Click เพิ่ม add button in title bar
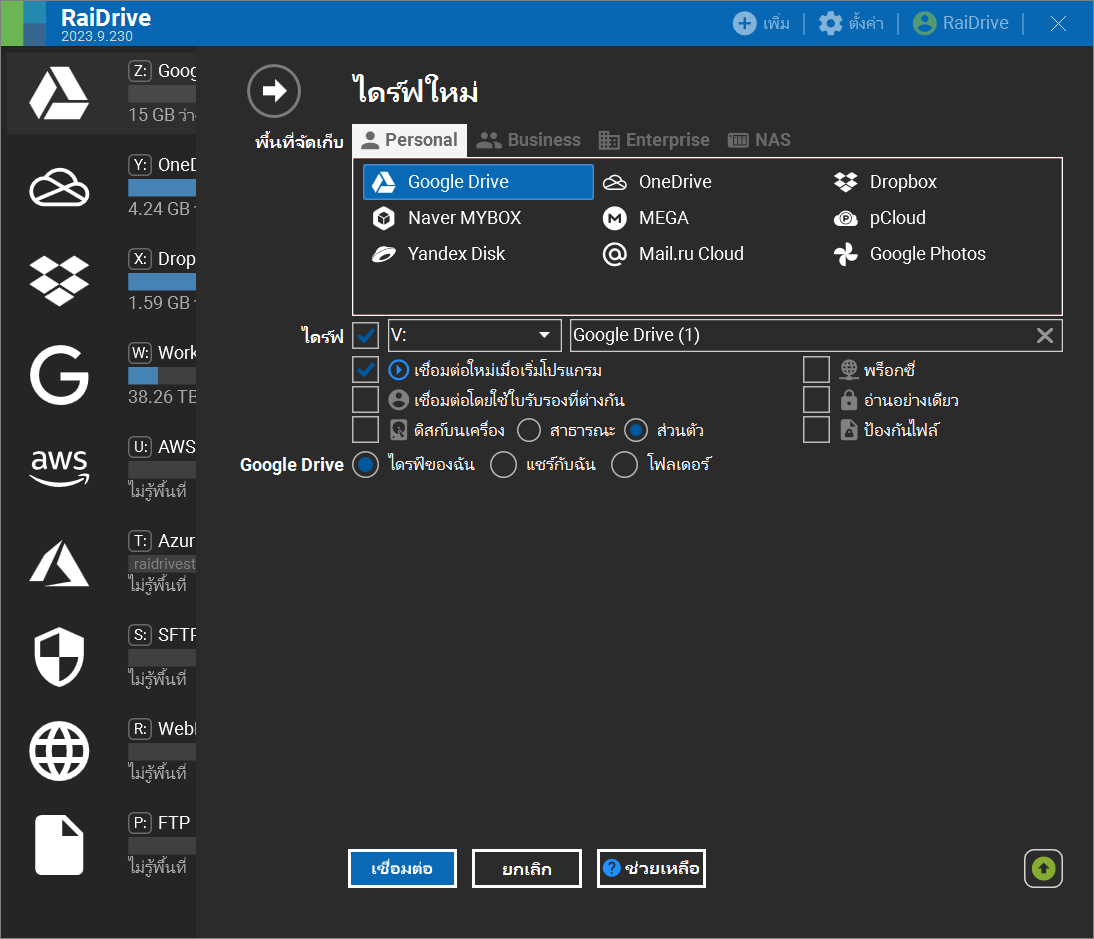The image size is (1094, 939). click(761, 23)
